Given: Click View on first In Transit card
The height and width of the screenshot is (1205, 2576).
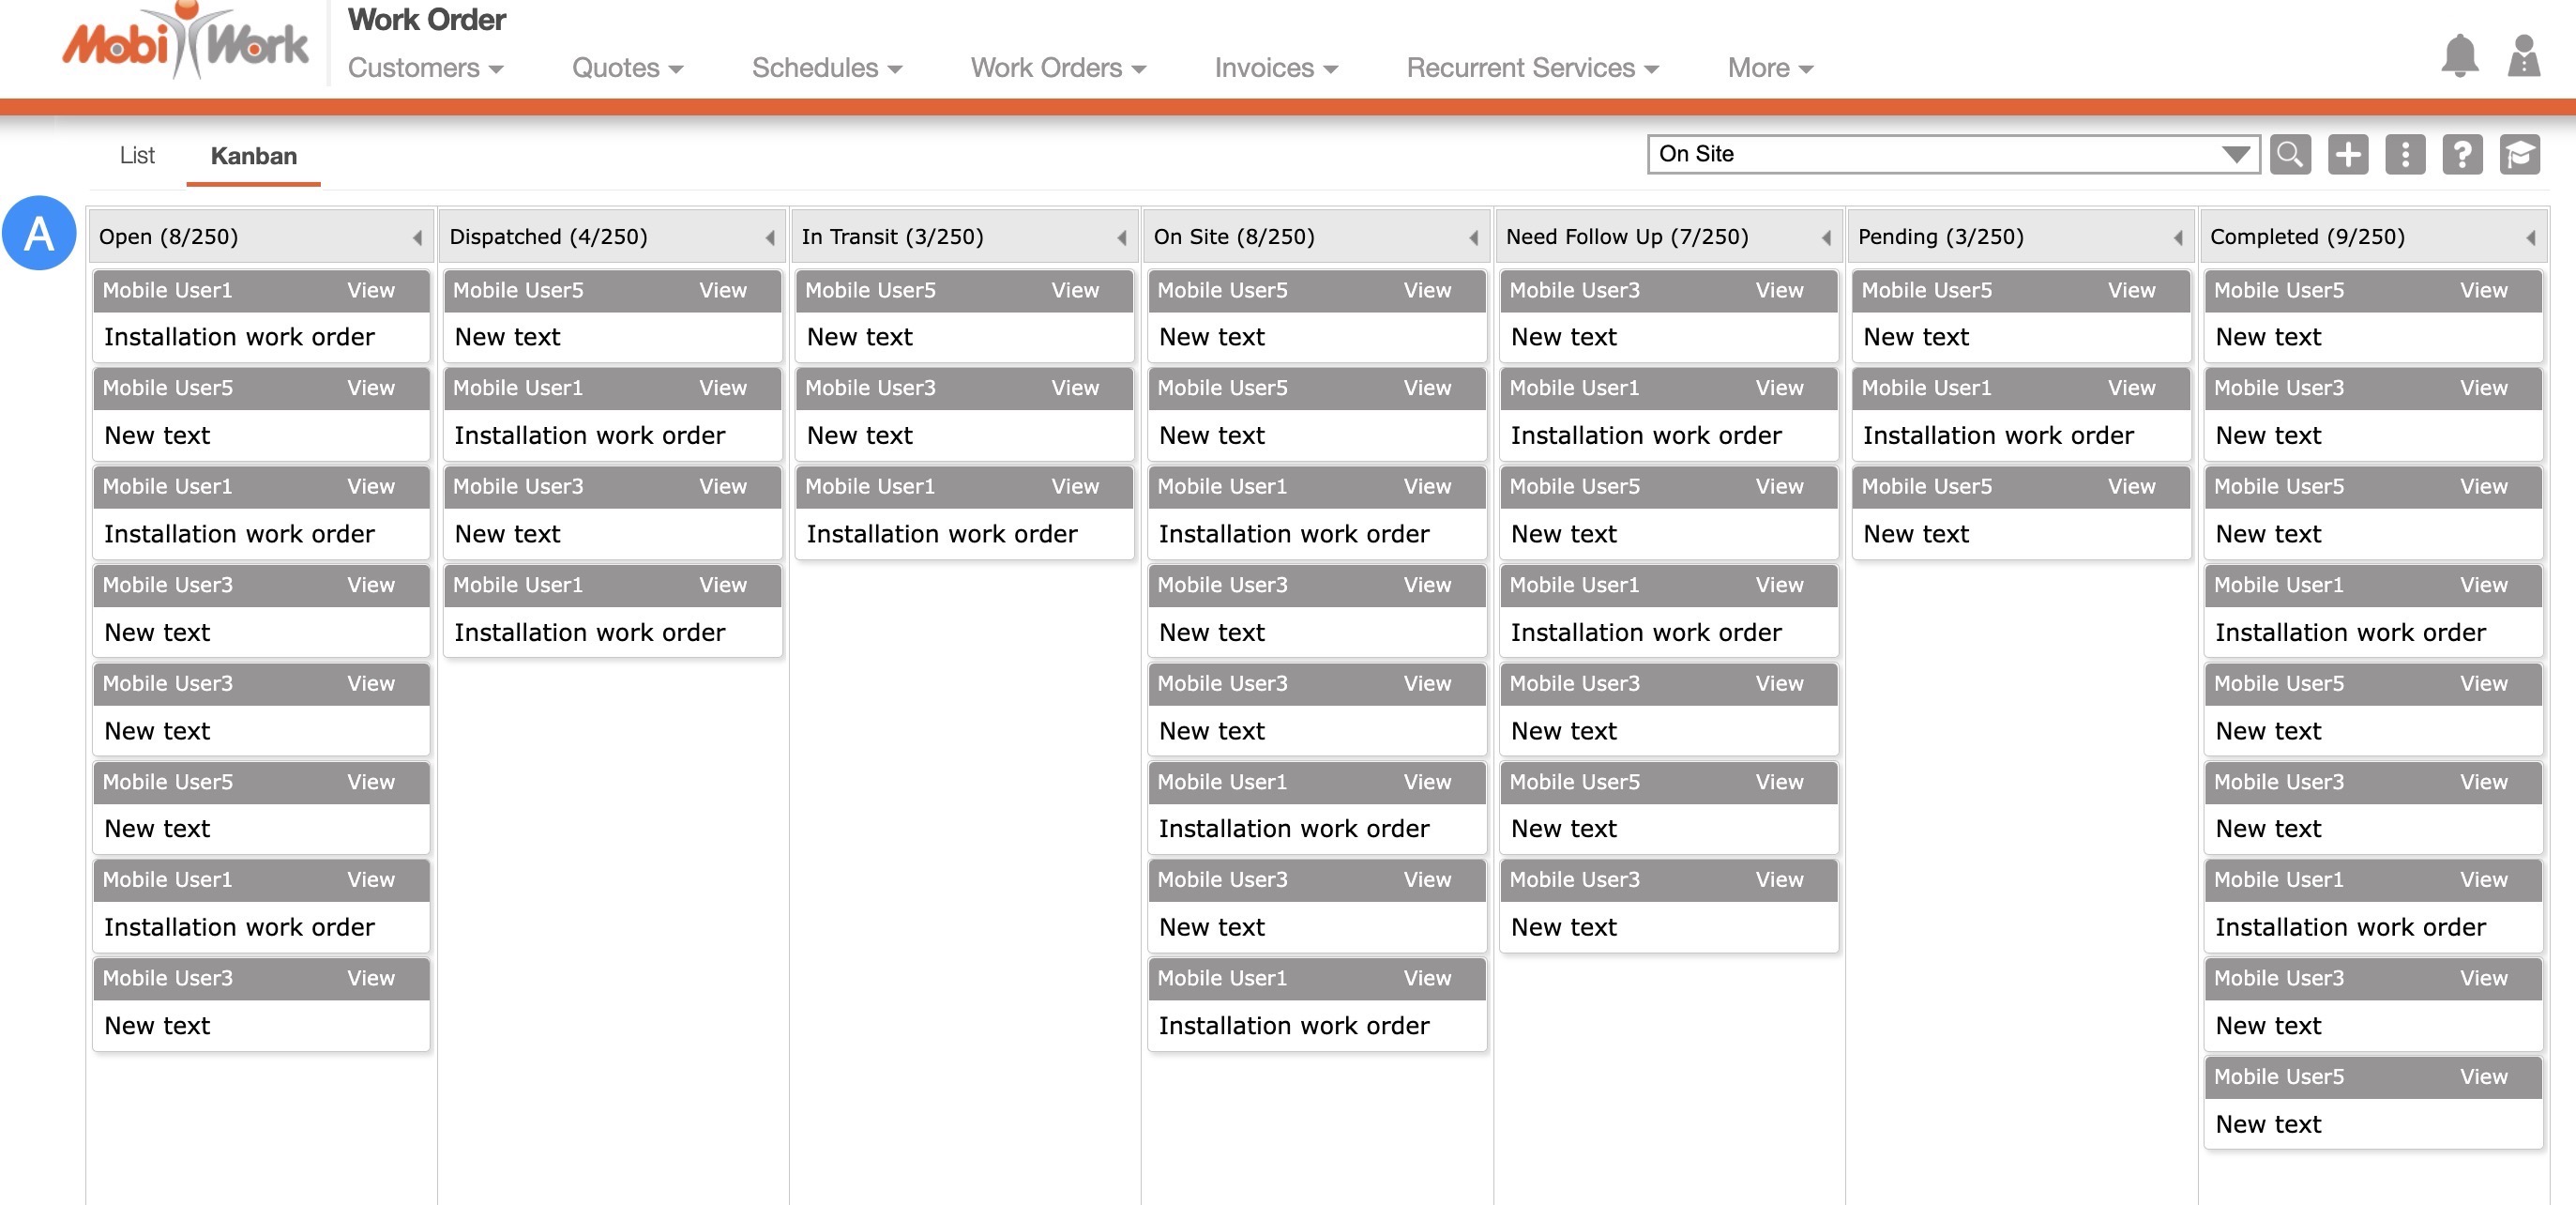Looking at the screenshot, I should click(1074, 290).
